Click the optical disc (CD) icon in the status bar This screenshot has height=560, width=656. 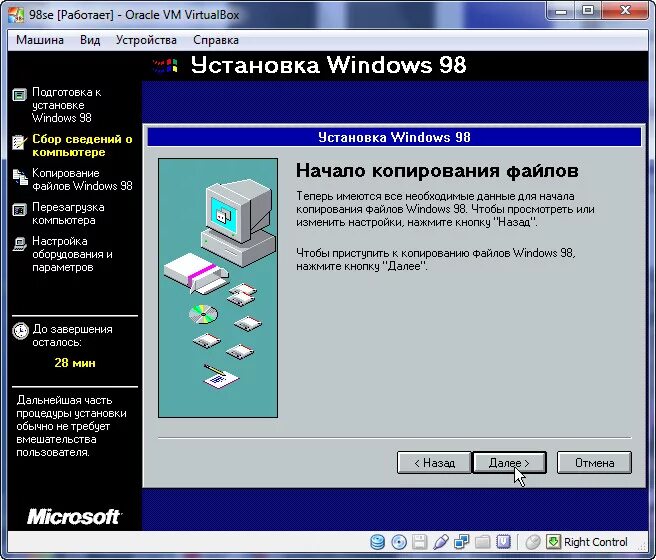pyautogui.click(x=399, y=542)
